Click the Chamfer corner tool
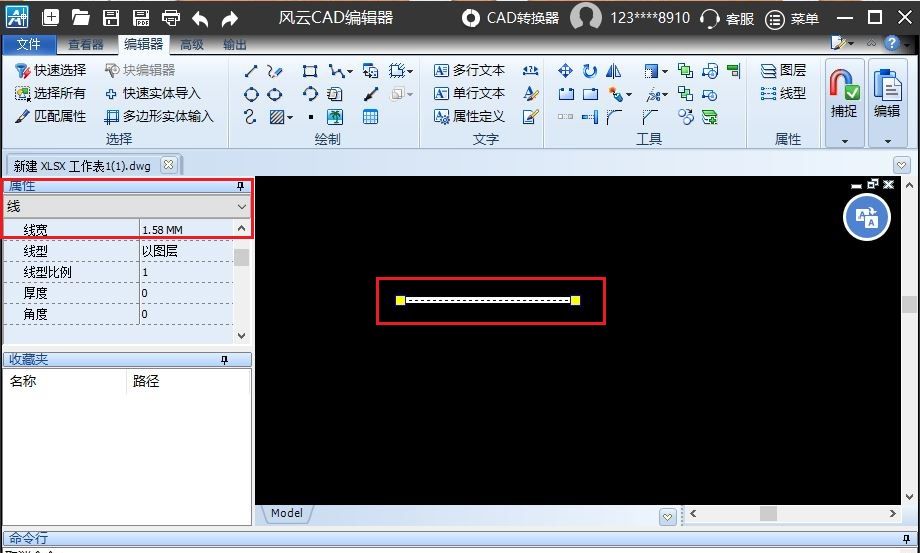This screenshot has width=920, height=553. pos(650,117)
